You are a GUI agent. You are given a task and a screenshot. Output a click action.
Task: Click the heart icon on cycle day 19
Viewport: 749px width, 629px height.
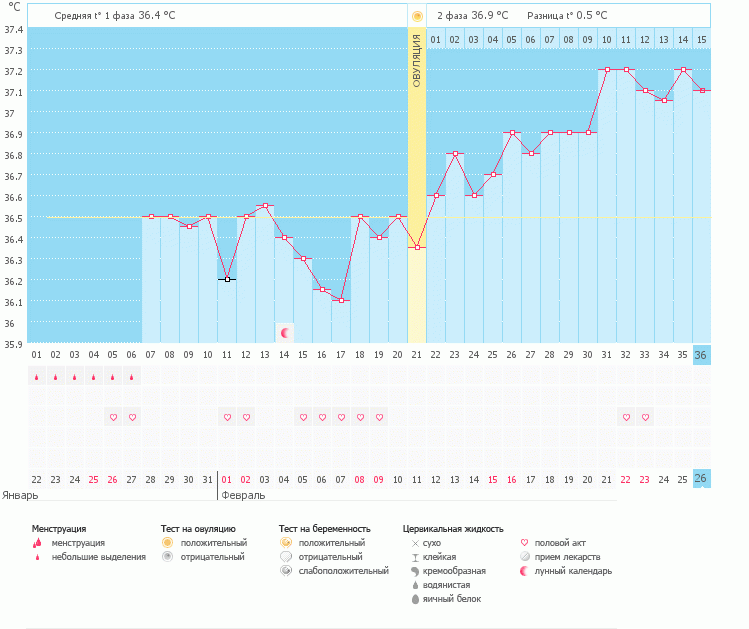tap(379, 417)
